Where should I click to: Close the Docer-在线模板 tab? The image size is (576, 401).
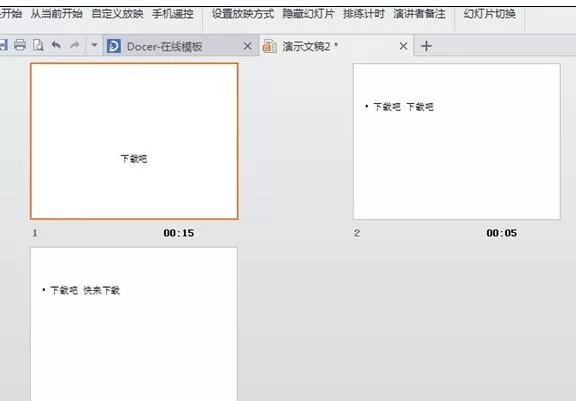[248, 46]
